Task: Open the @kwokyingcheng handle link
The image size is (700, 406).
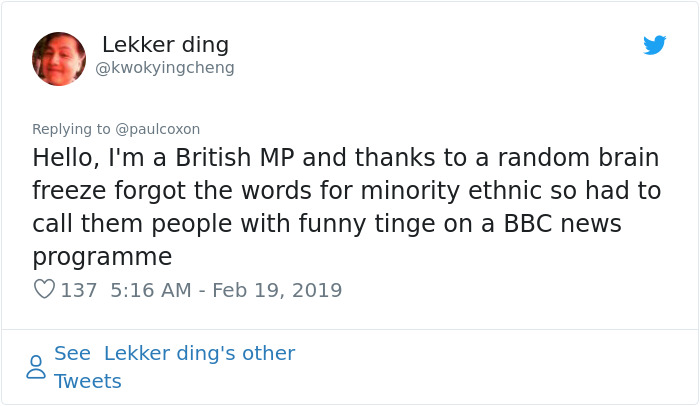Action: [x=164, y=68]
